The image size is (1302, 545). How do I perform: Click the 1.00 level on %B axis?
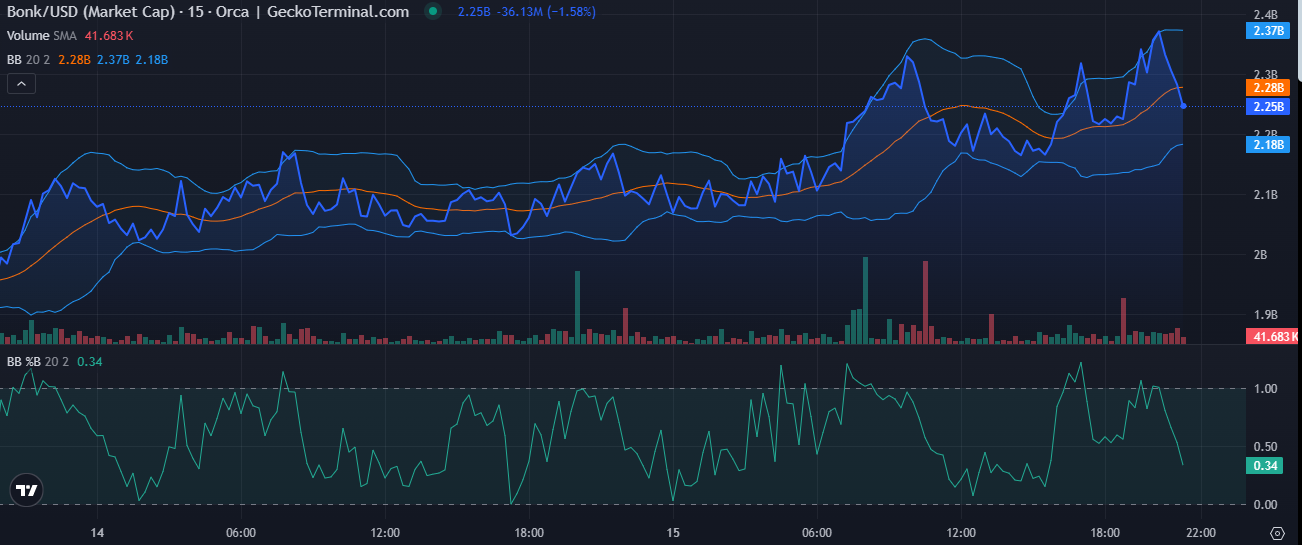pos(1265,389)
